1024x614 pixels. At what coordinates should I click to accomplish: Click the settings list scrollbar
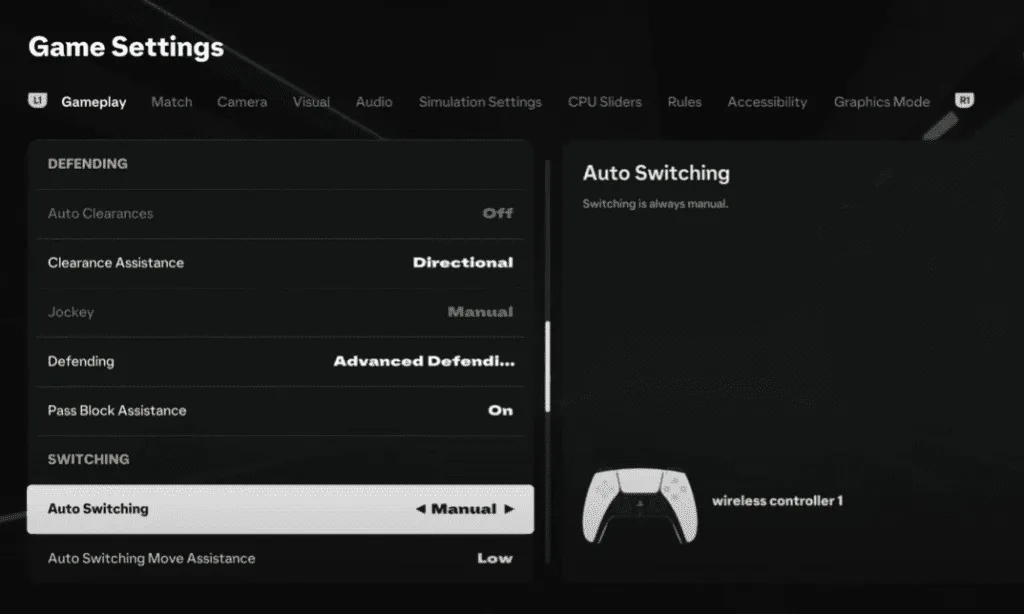pos(547,366)
